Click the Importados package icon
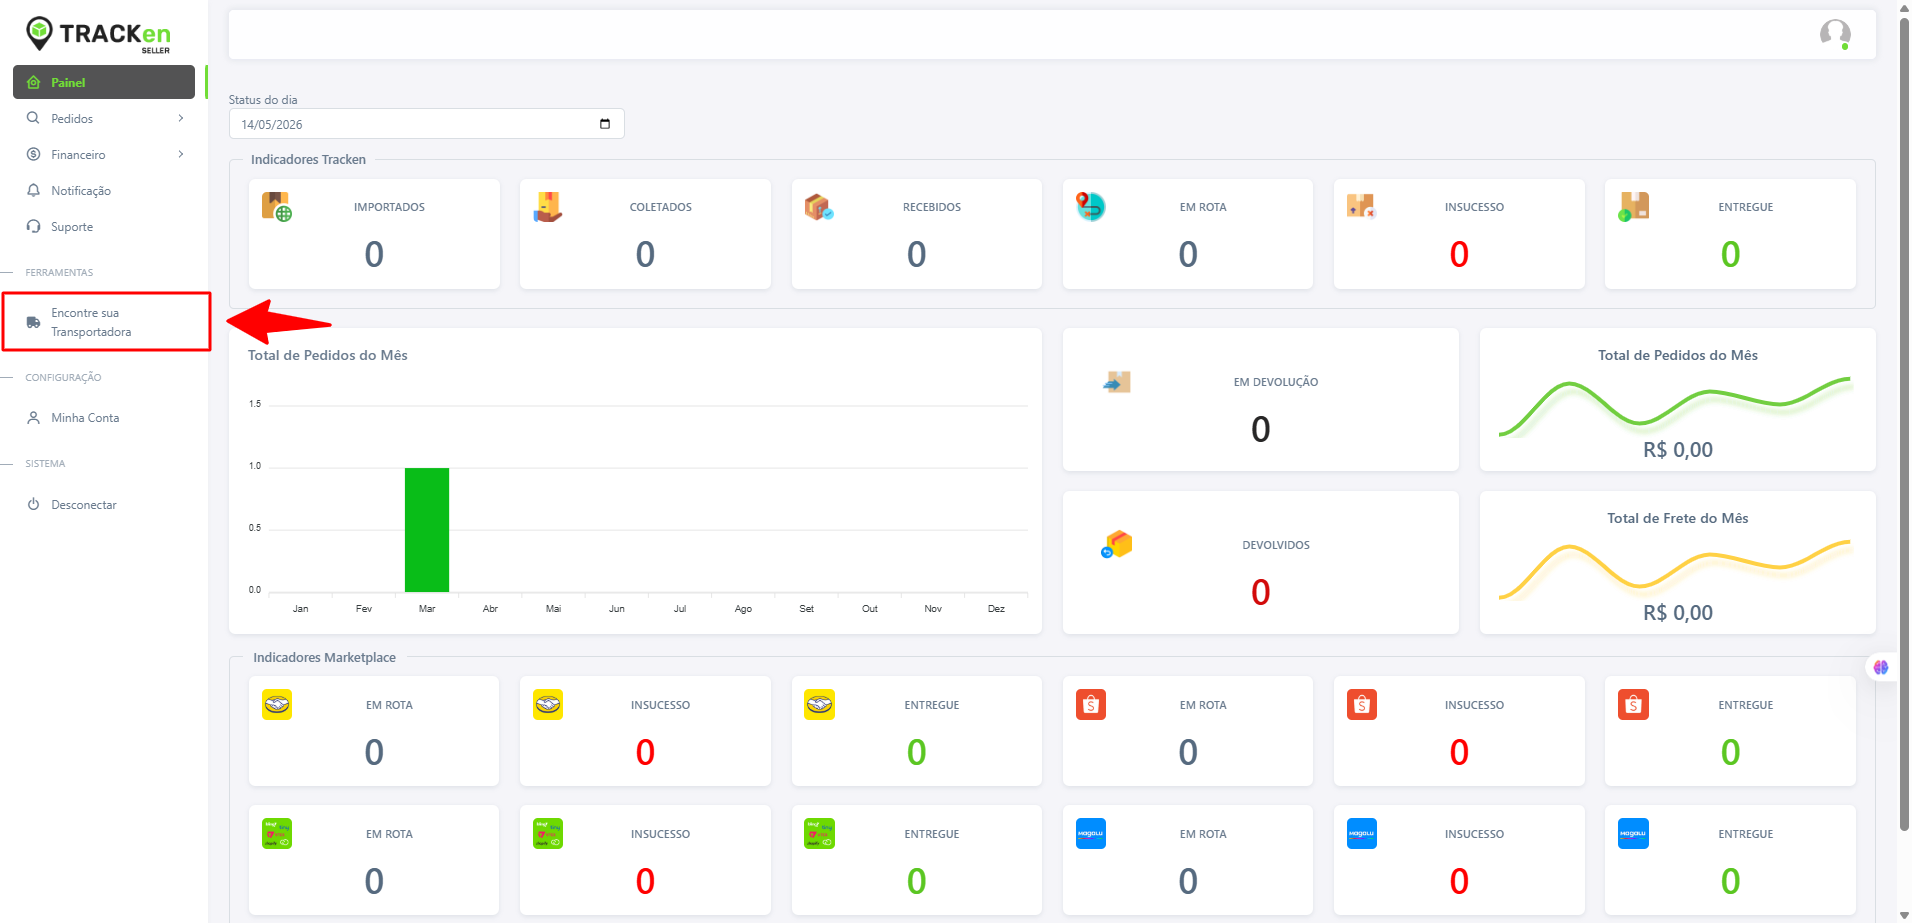1912x923 pixels. [x=277, y=207]
